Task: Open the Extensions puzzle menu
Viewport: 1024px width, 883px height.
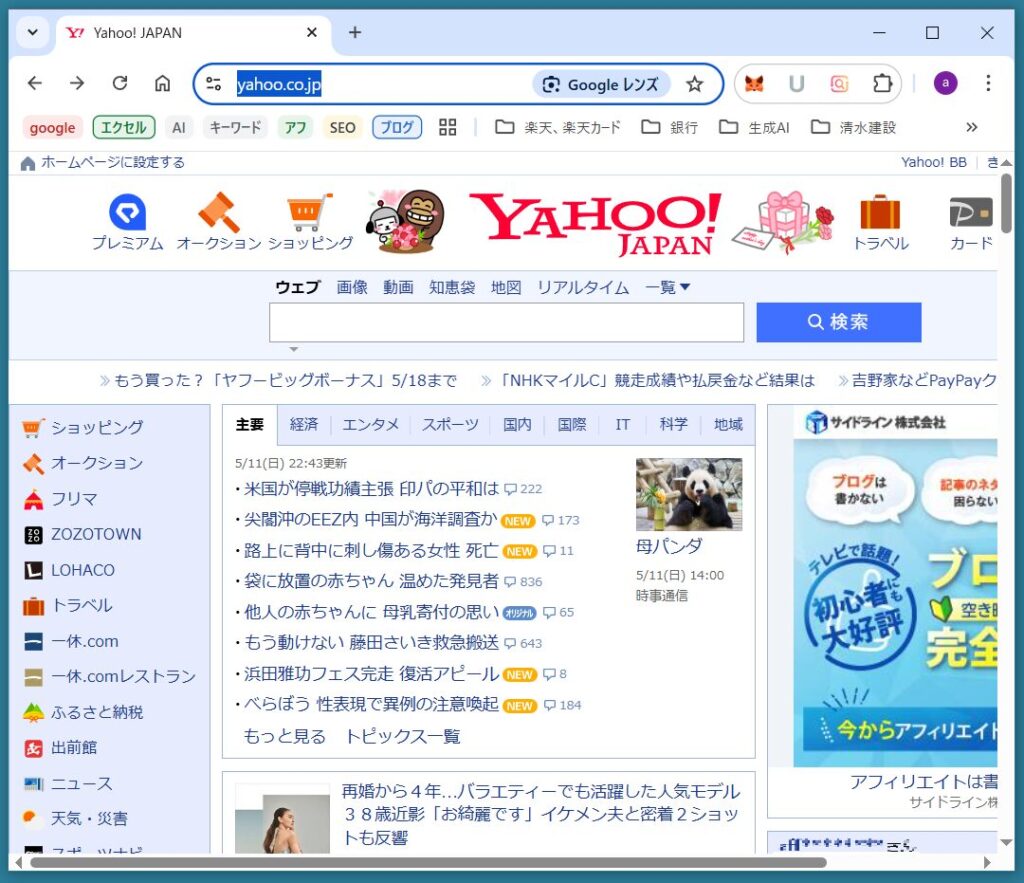Action: (882, 84)
